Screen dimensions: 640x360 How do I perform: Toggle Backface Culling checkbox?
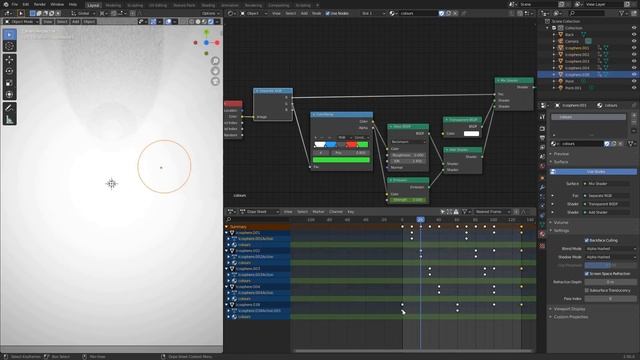point(587,240)
